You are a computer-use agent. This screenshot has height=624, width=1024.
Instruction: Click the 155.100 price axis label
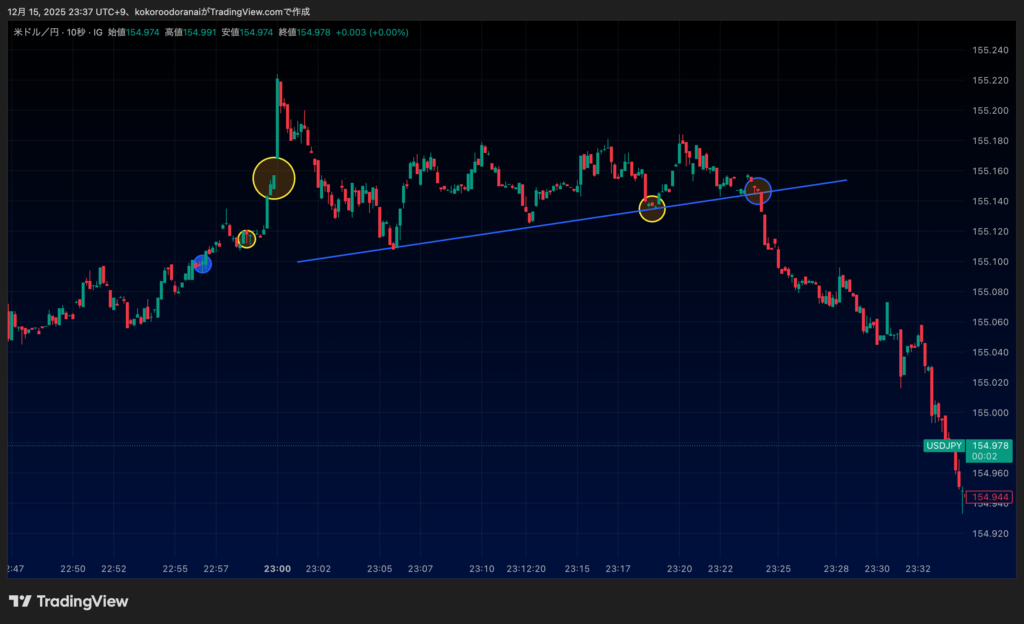click(x=990, y=261)
